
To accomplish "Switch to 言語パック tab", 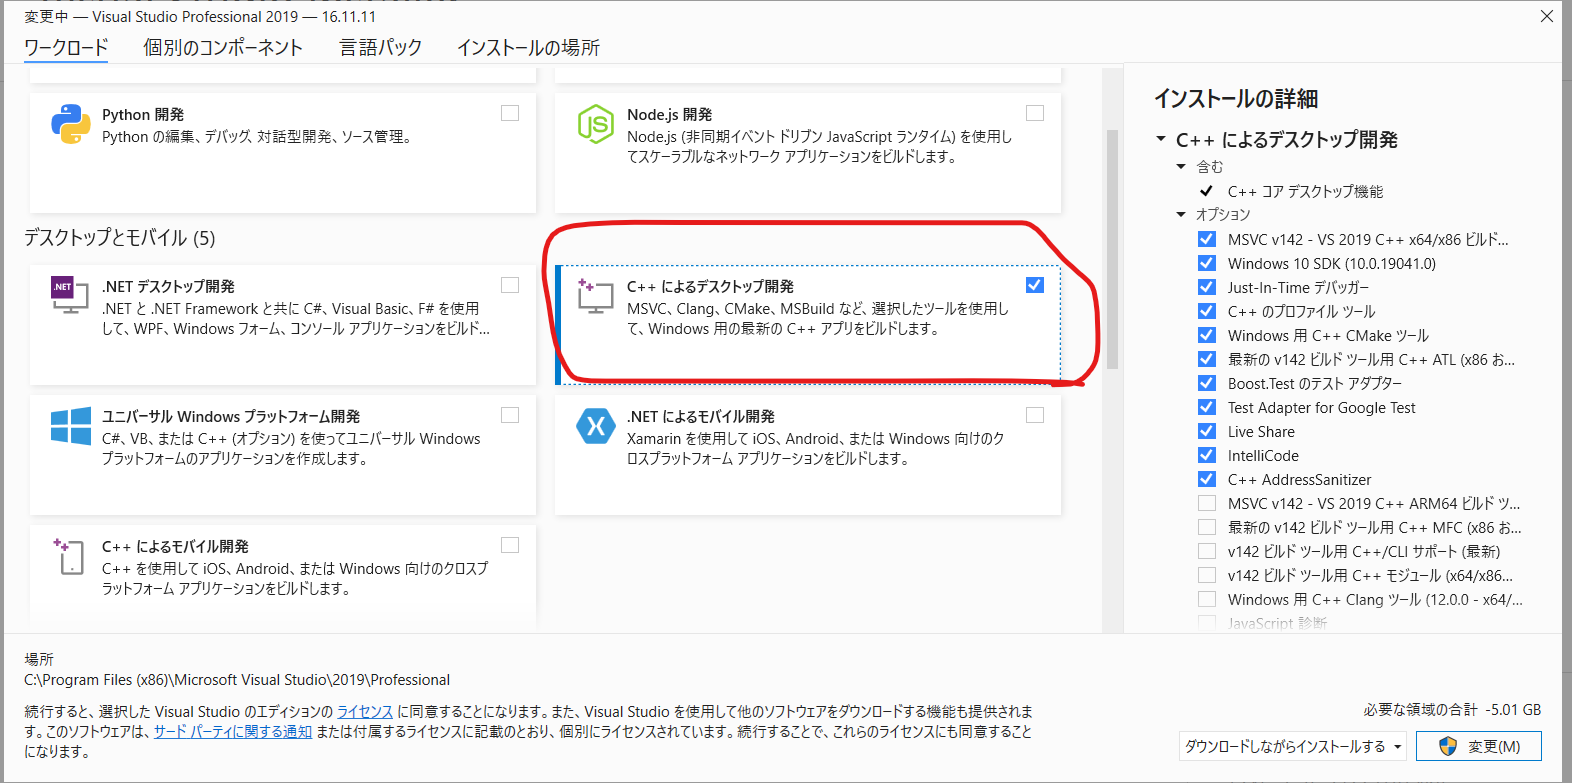I will click(381, 47).
